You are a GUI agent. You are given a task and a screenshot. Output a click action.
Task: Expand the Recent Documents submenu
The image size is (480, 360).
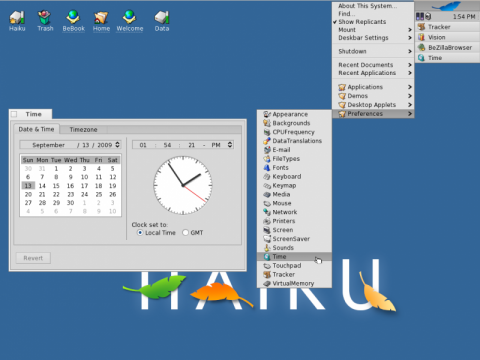(373, 65)
